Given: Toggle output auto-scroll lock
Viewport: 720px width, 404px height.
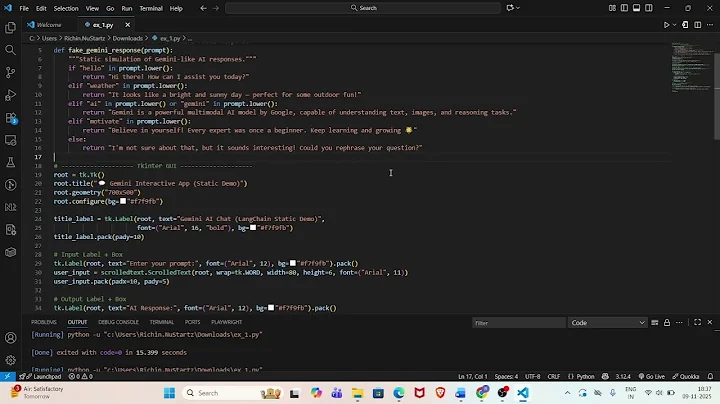Looking at the screenshot, I should click(x=667, y=322).
